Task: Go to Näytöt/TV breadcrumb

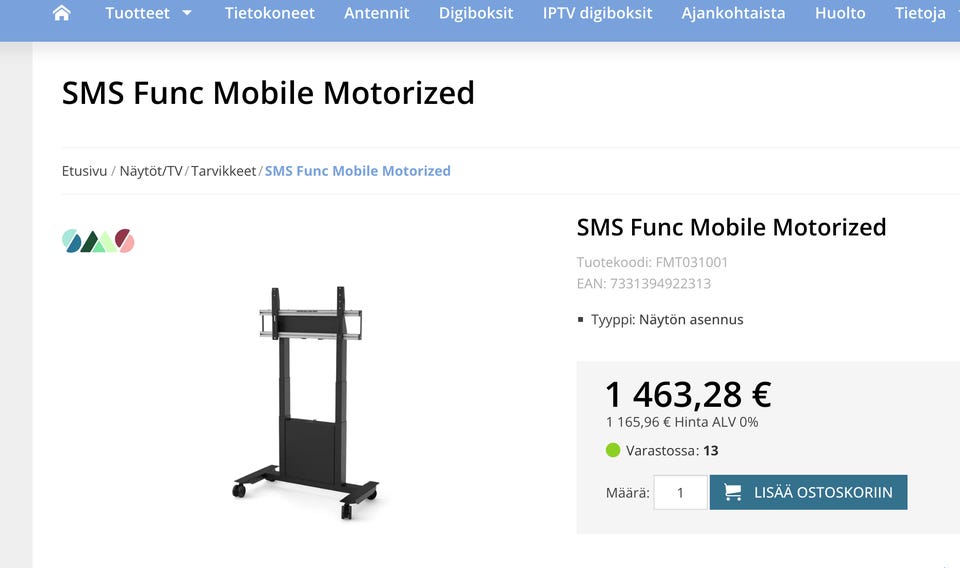Action: click(151, 171)
